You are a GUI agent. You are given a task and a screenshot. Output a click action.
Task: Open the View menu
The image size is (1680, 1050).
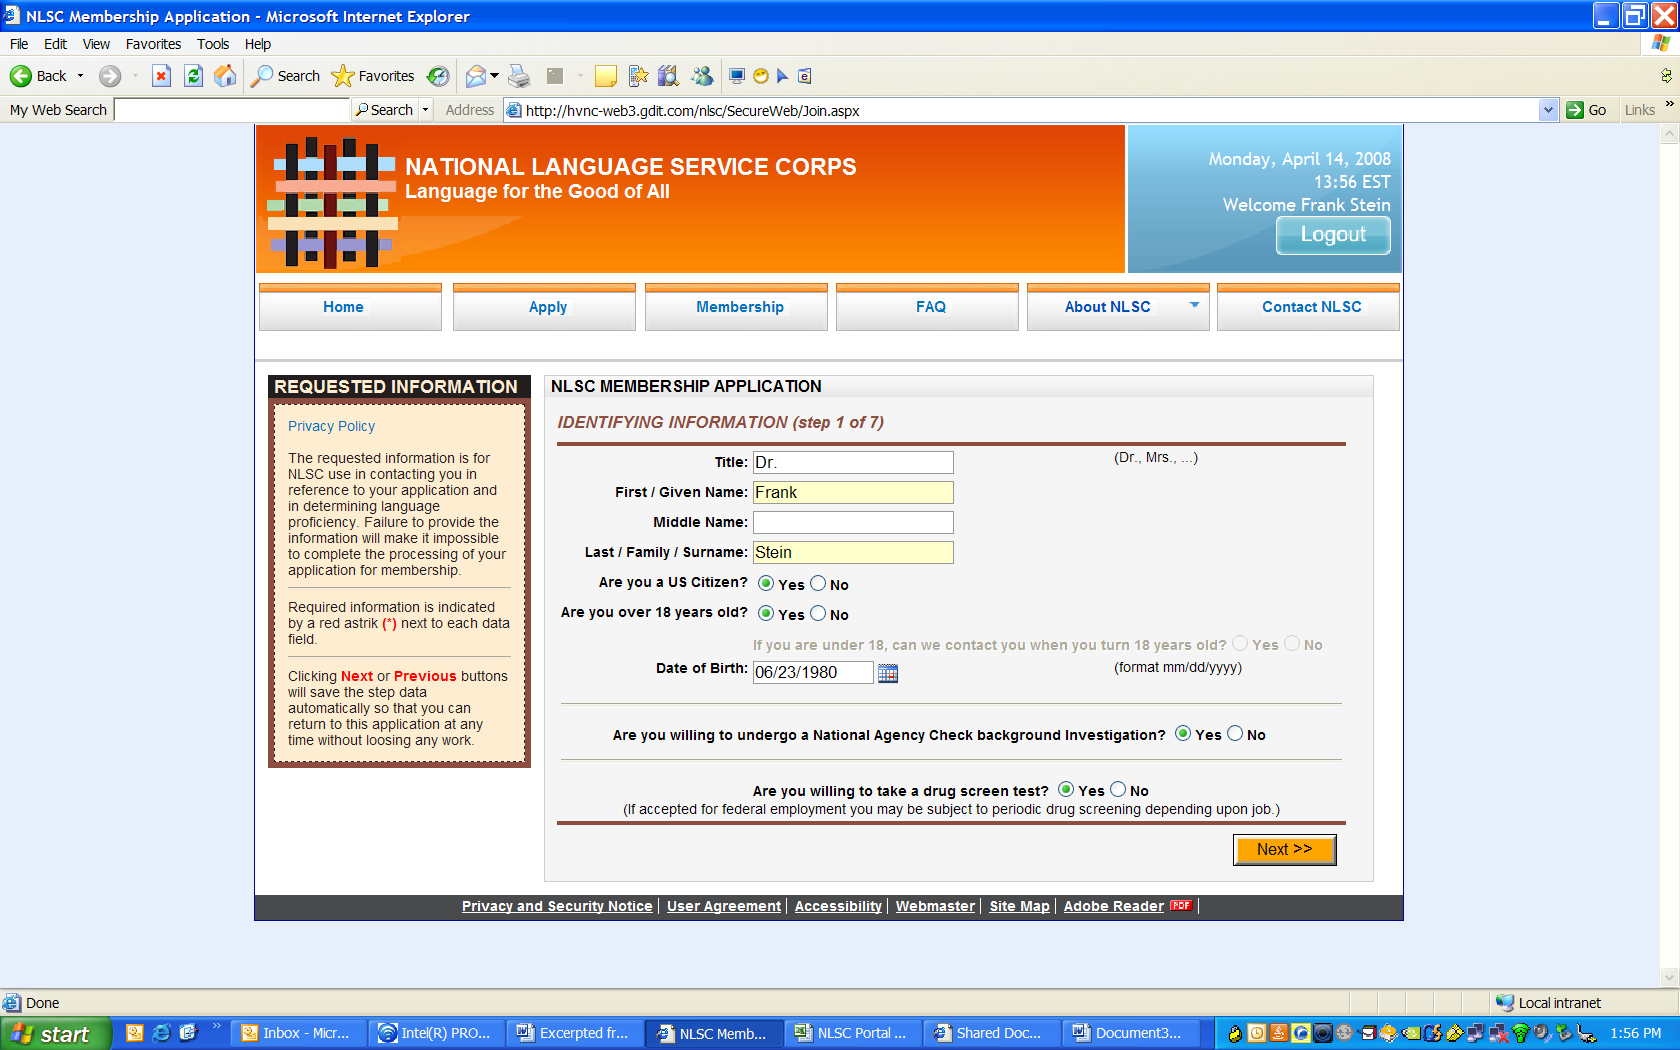[96, 44]
